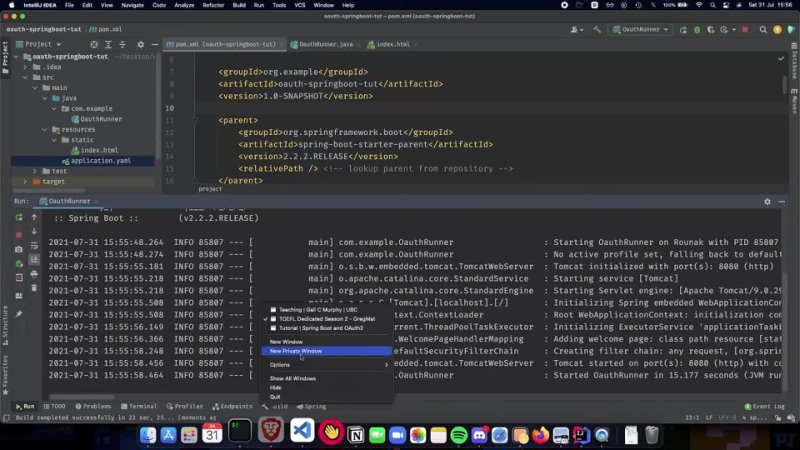
Task: Collapse all icon in Project panel
Action: (x=122, y=45)
